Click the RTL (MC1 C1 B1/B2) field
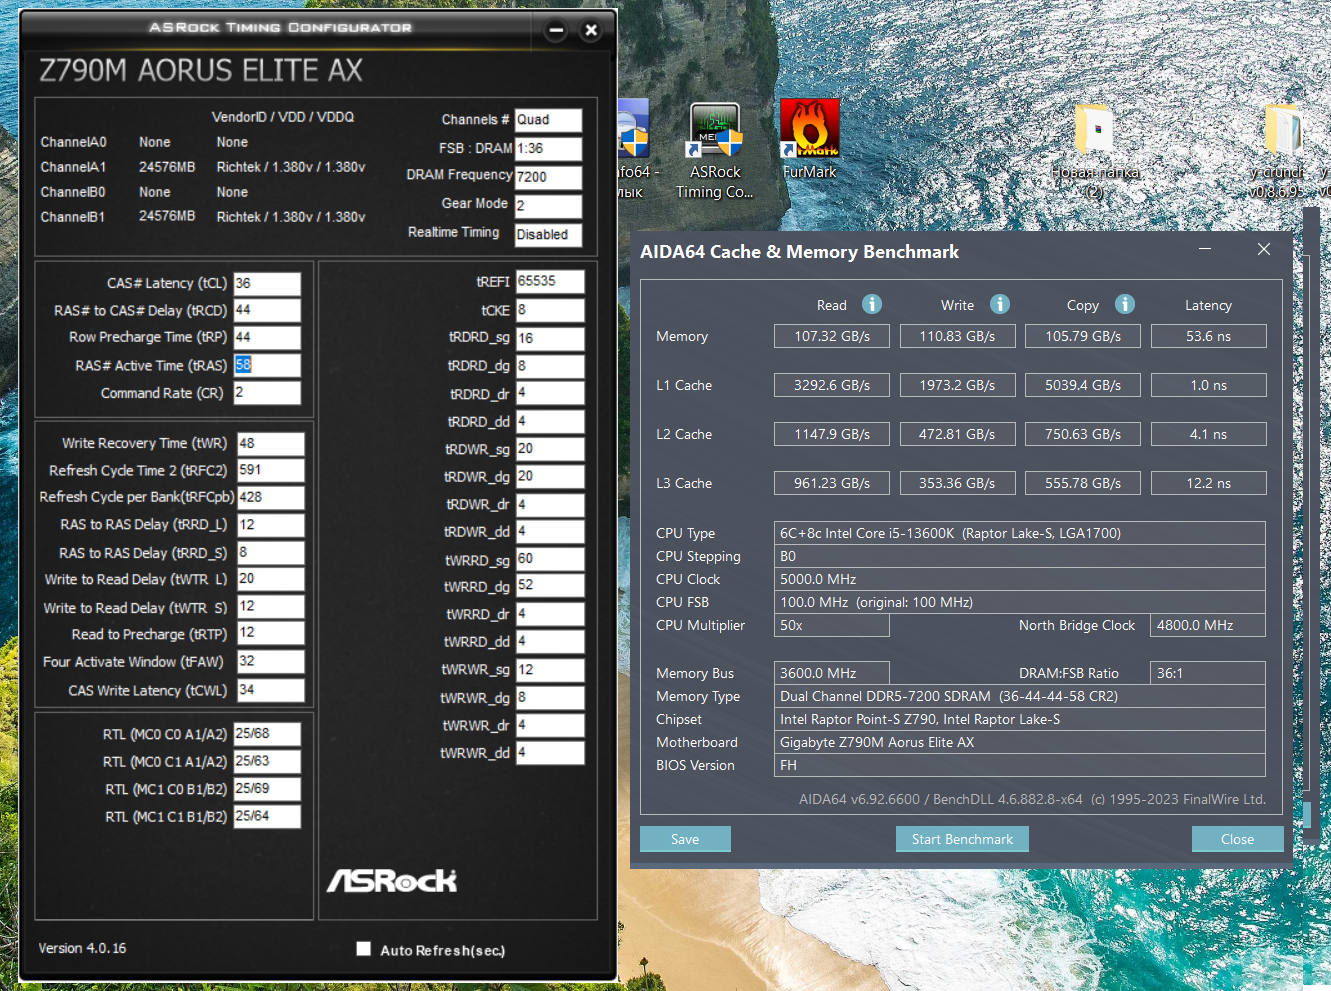 (267, 816)
